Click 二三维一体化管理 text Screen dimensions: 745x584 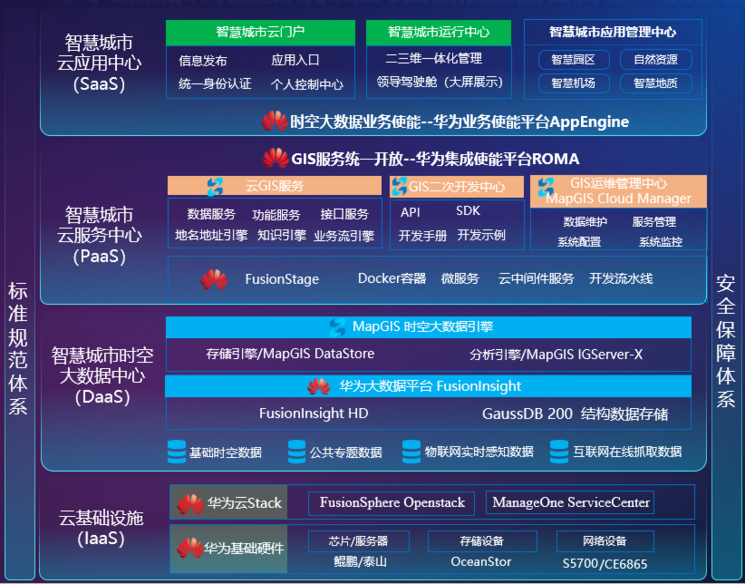click(x=434, y=58)
